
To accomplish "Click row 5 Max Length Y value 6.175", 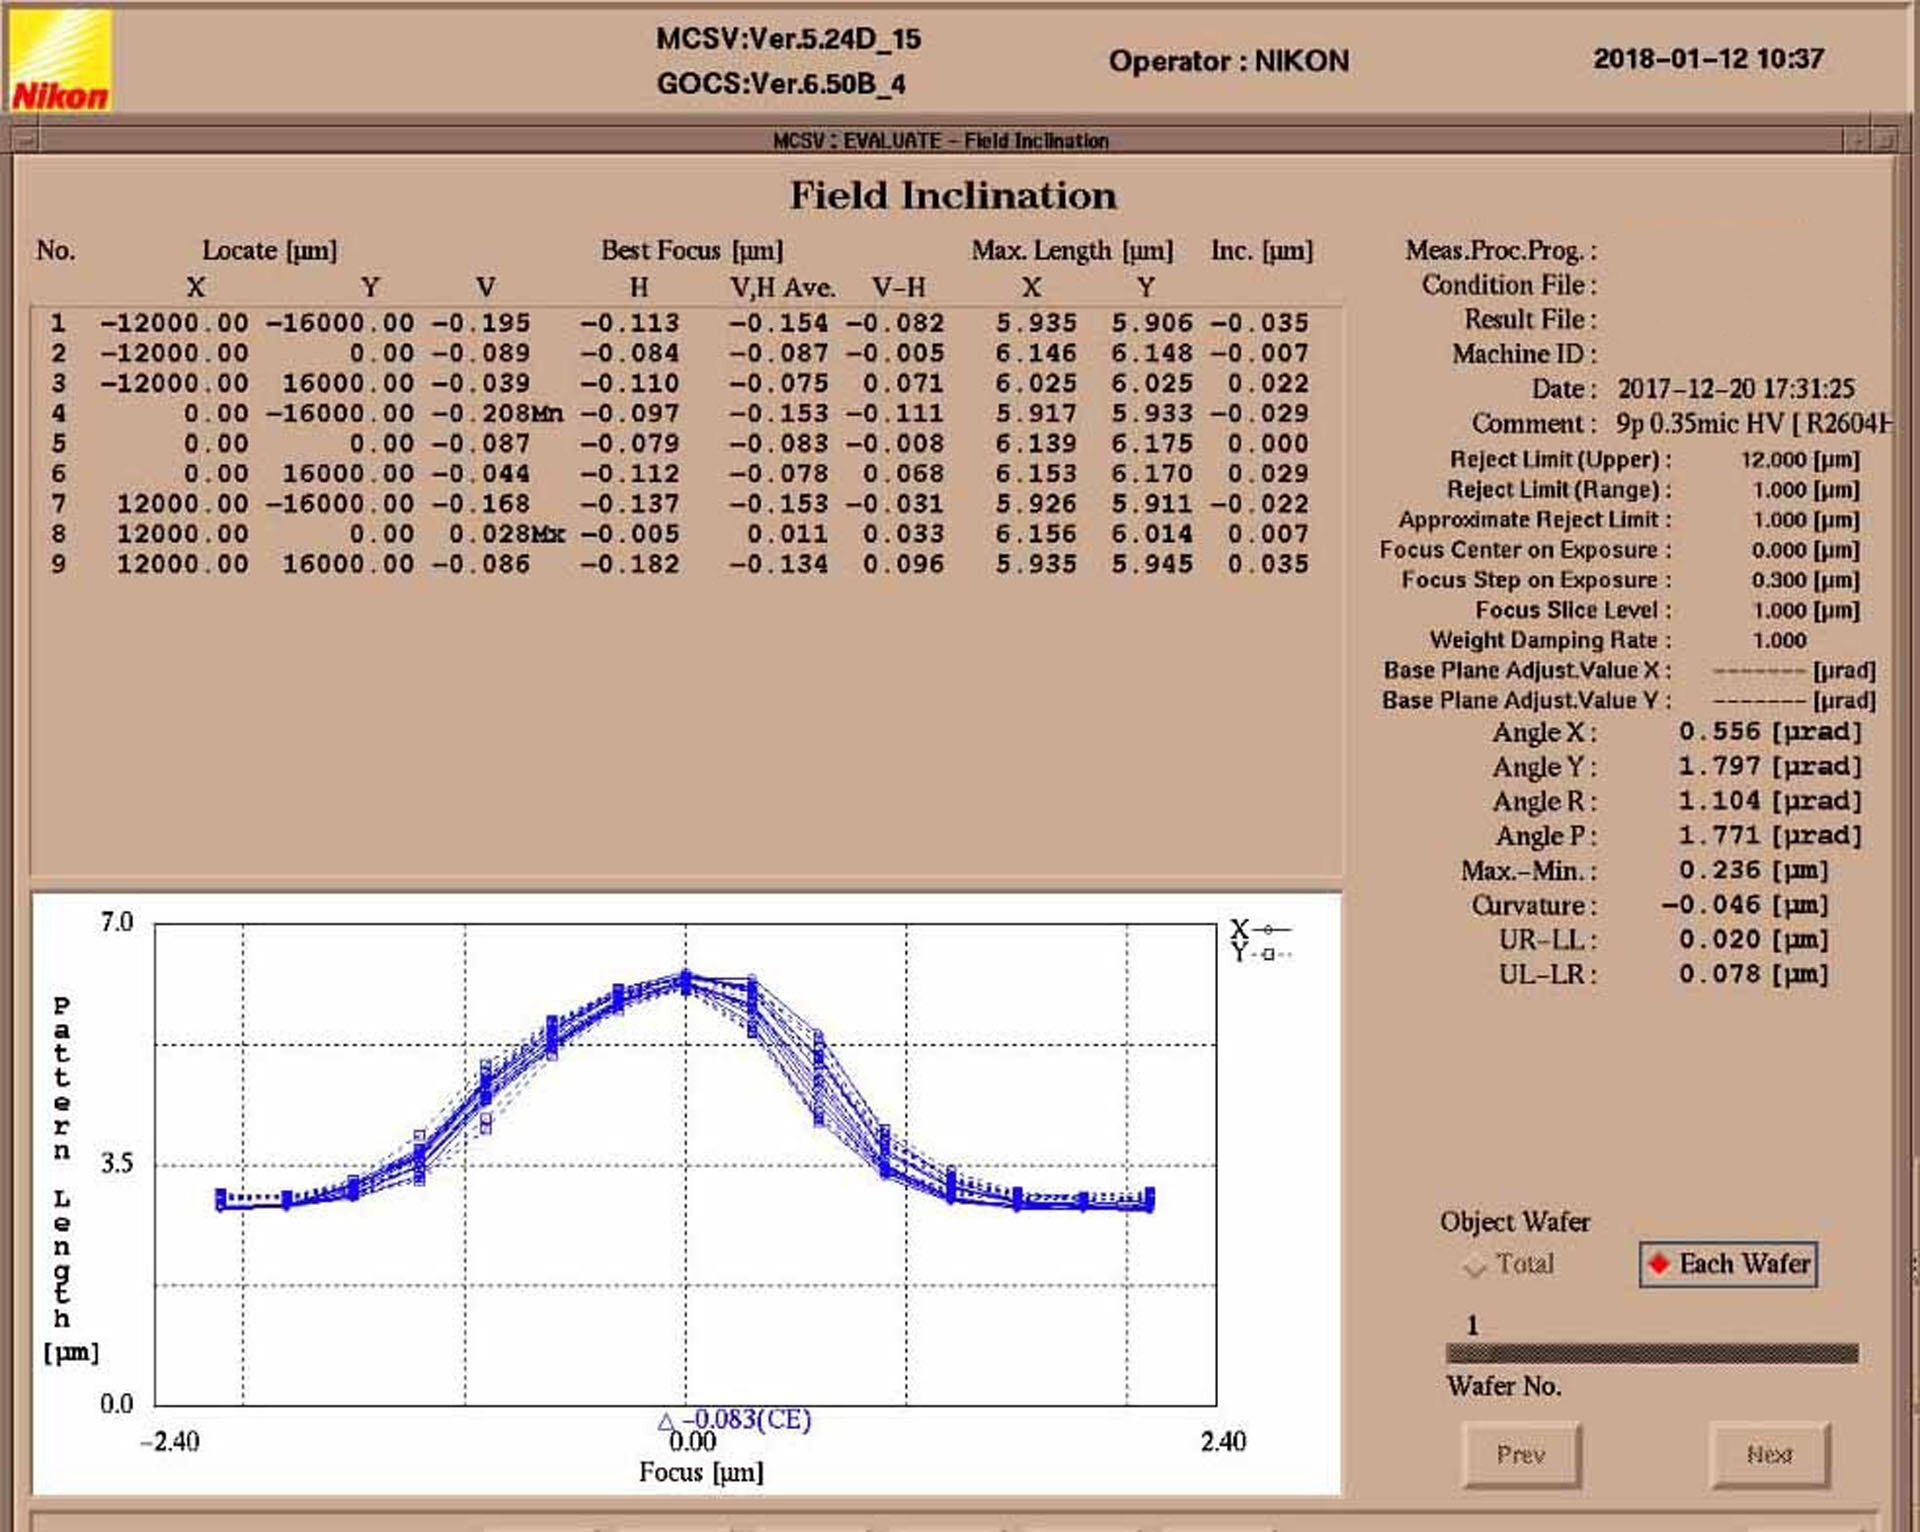I will point(1152,443).
